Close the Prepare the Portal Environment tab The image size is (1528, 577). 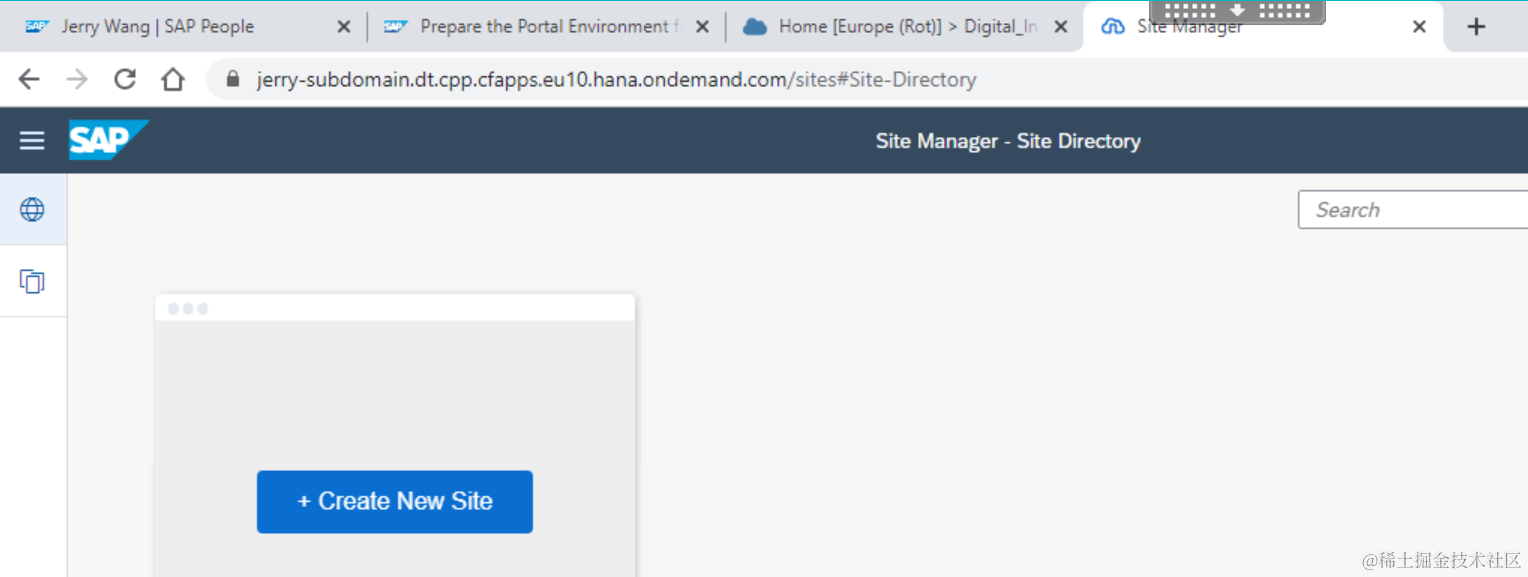(x=702, y=27)
